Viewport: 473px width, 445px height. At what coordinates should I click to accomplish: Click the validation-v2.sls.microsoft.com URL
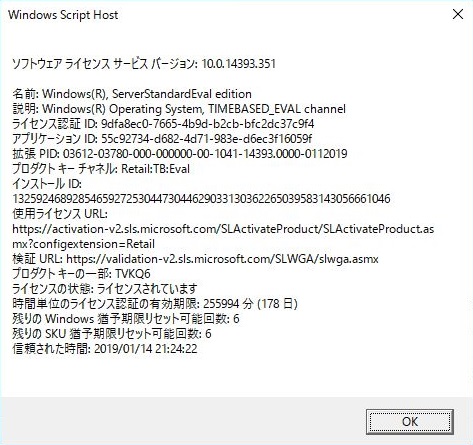[x=222, y=259]
